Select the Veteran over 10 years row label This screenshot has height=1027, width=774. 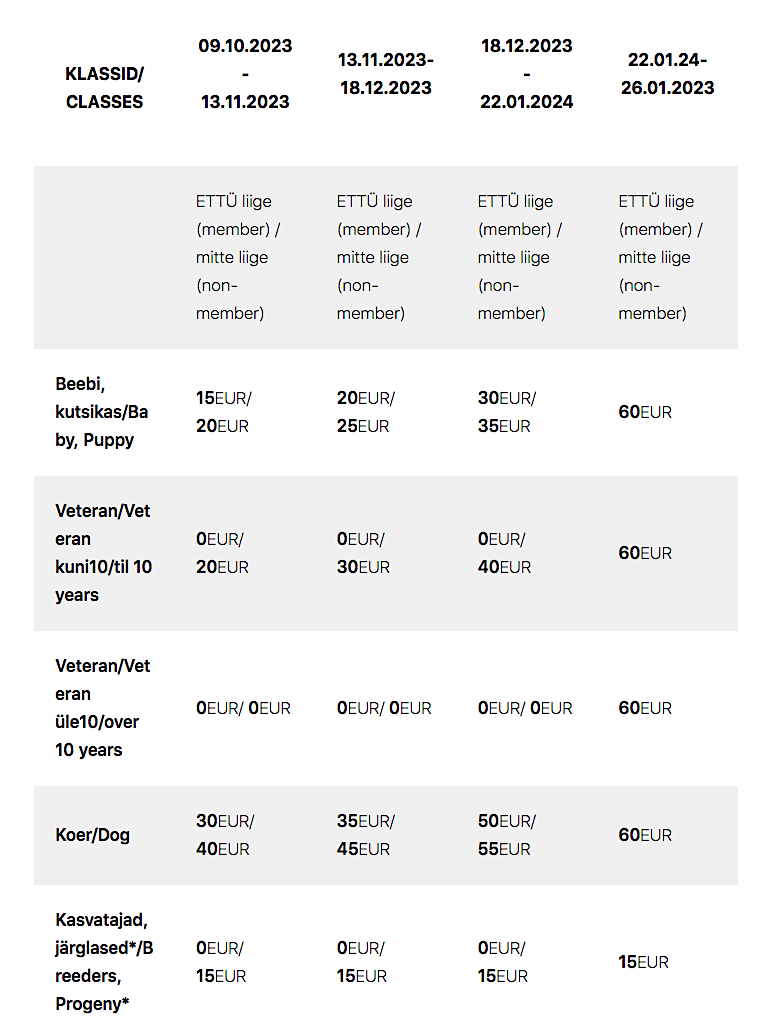[x=103, y=708]
